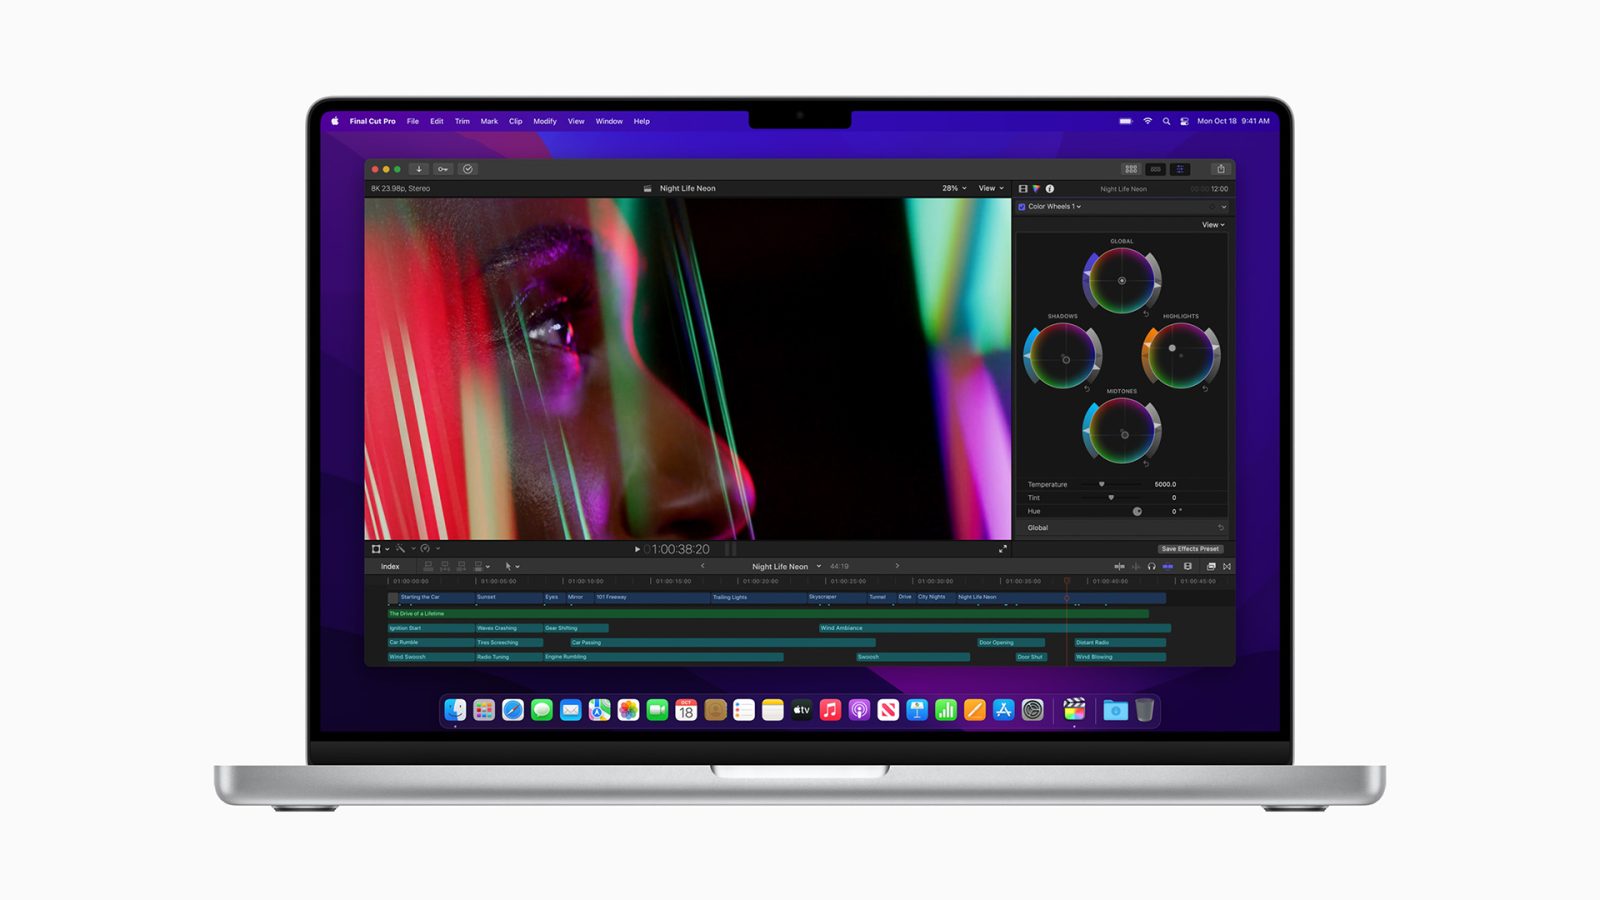Open the magic wand enhancements dropdown
The height and width of the screenshot is (900, 1600).
pyautogui.click(x=404, y=548)
